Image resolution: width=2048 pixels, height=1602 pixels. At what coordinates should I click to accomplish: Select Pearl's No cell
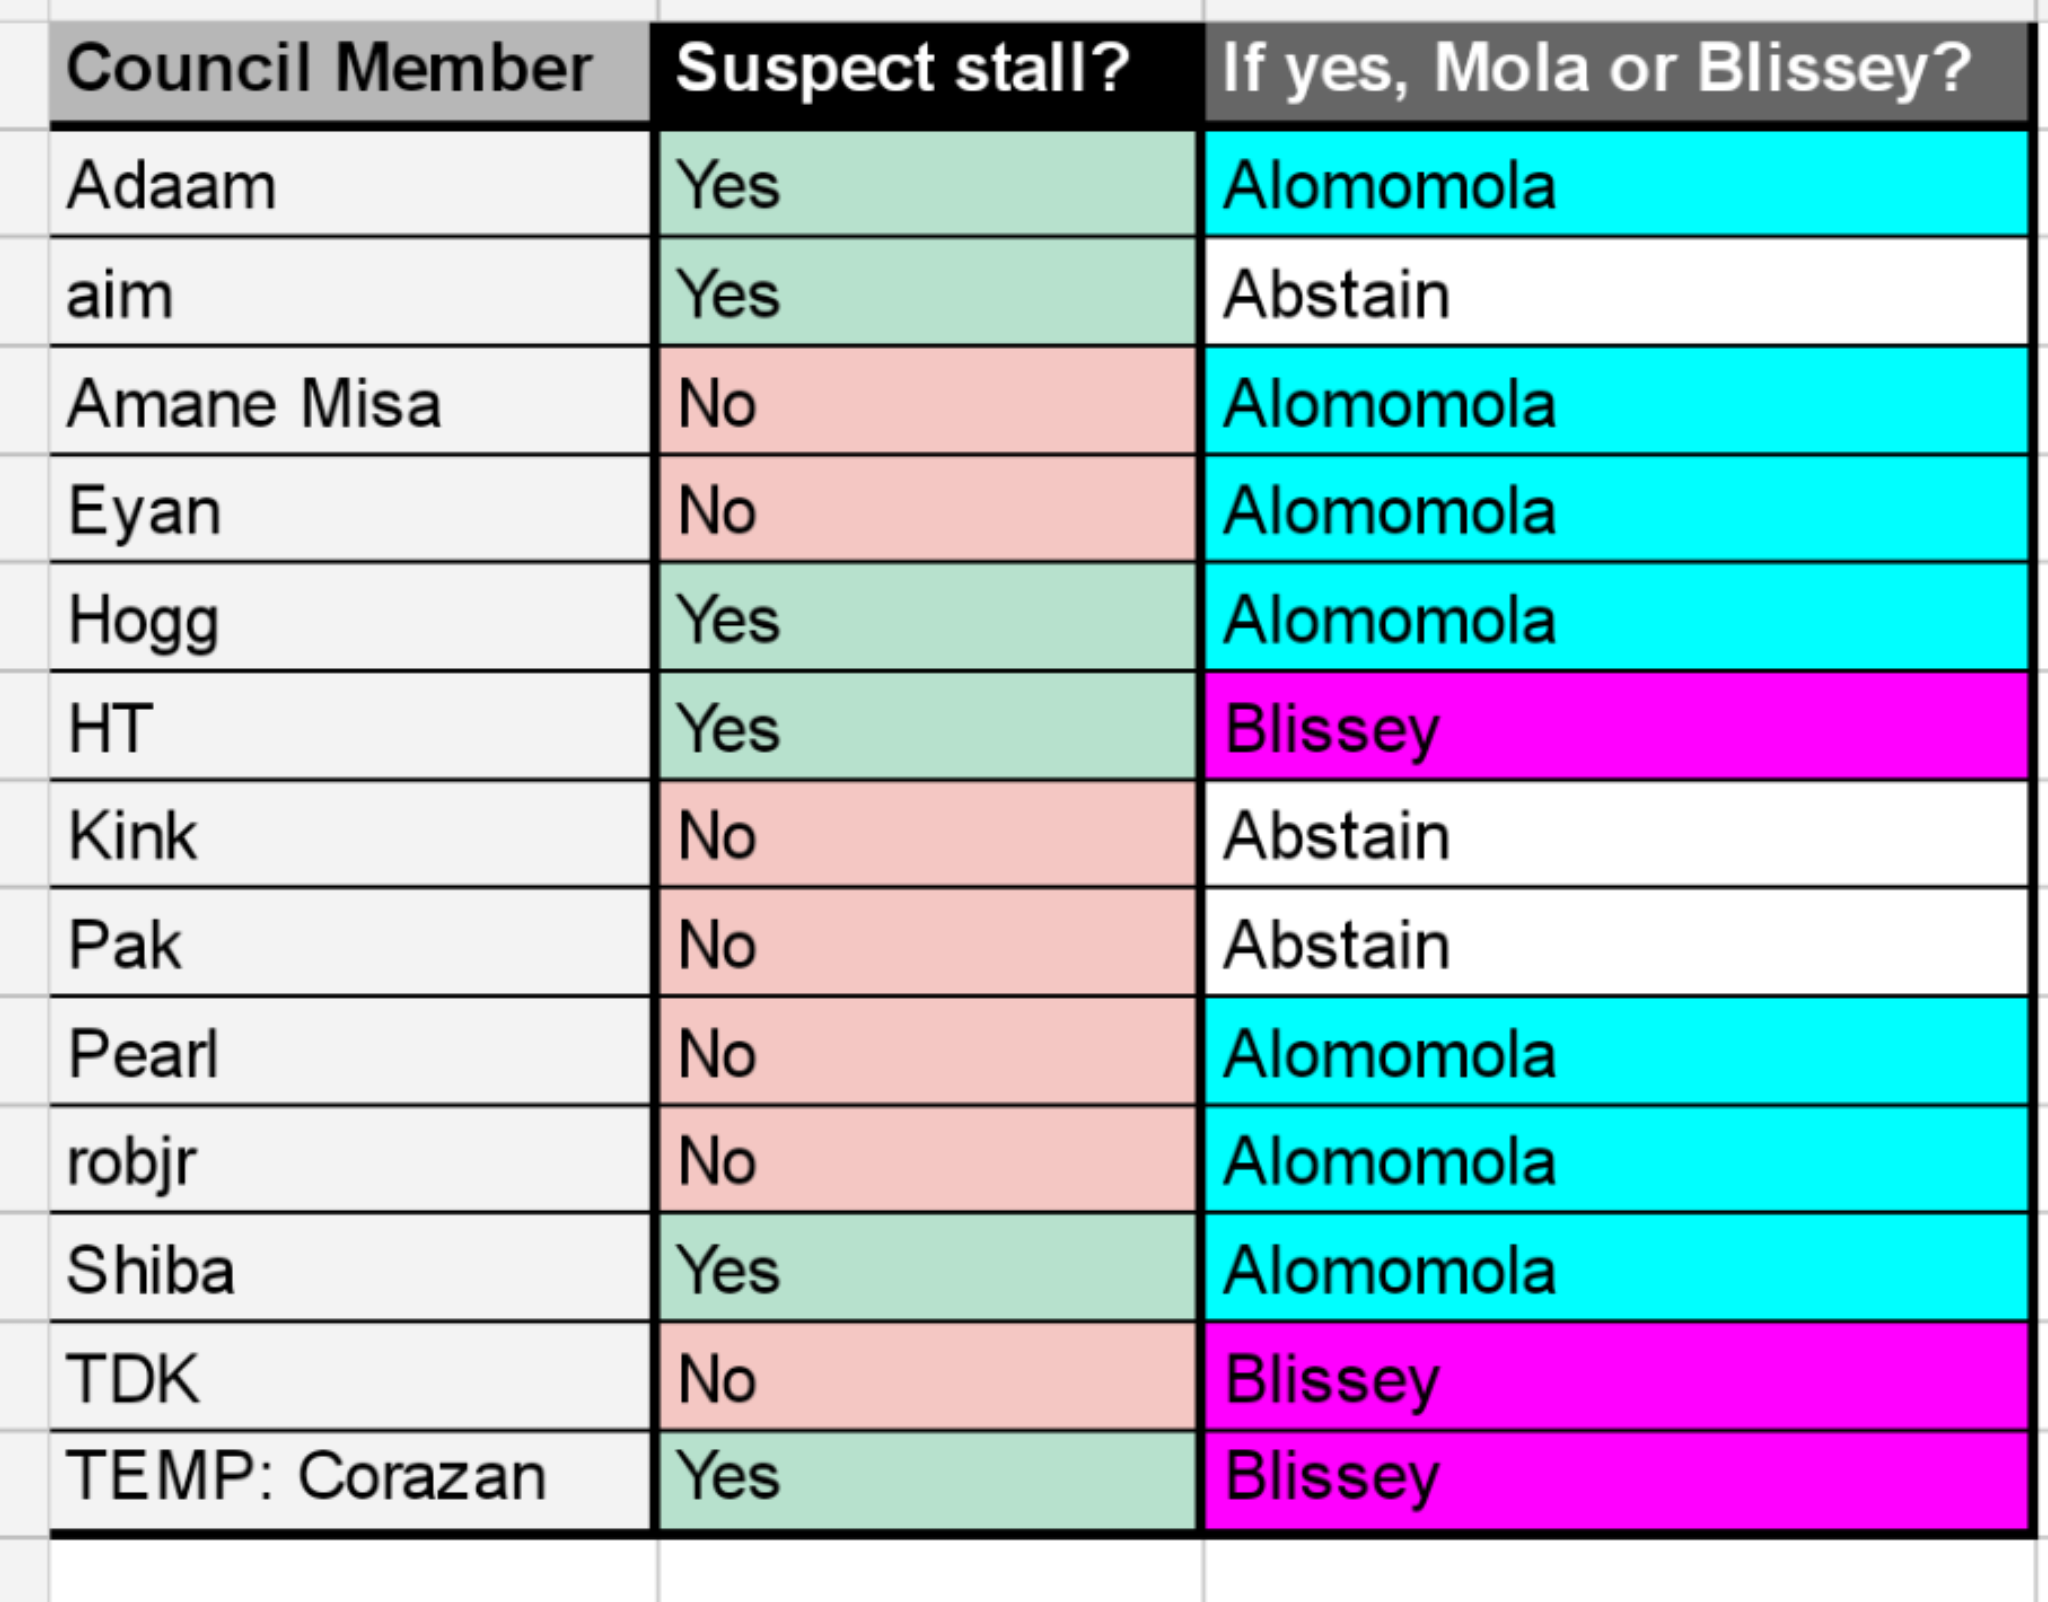(x=927, y=1051)
